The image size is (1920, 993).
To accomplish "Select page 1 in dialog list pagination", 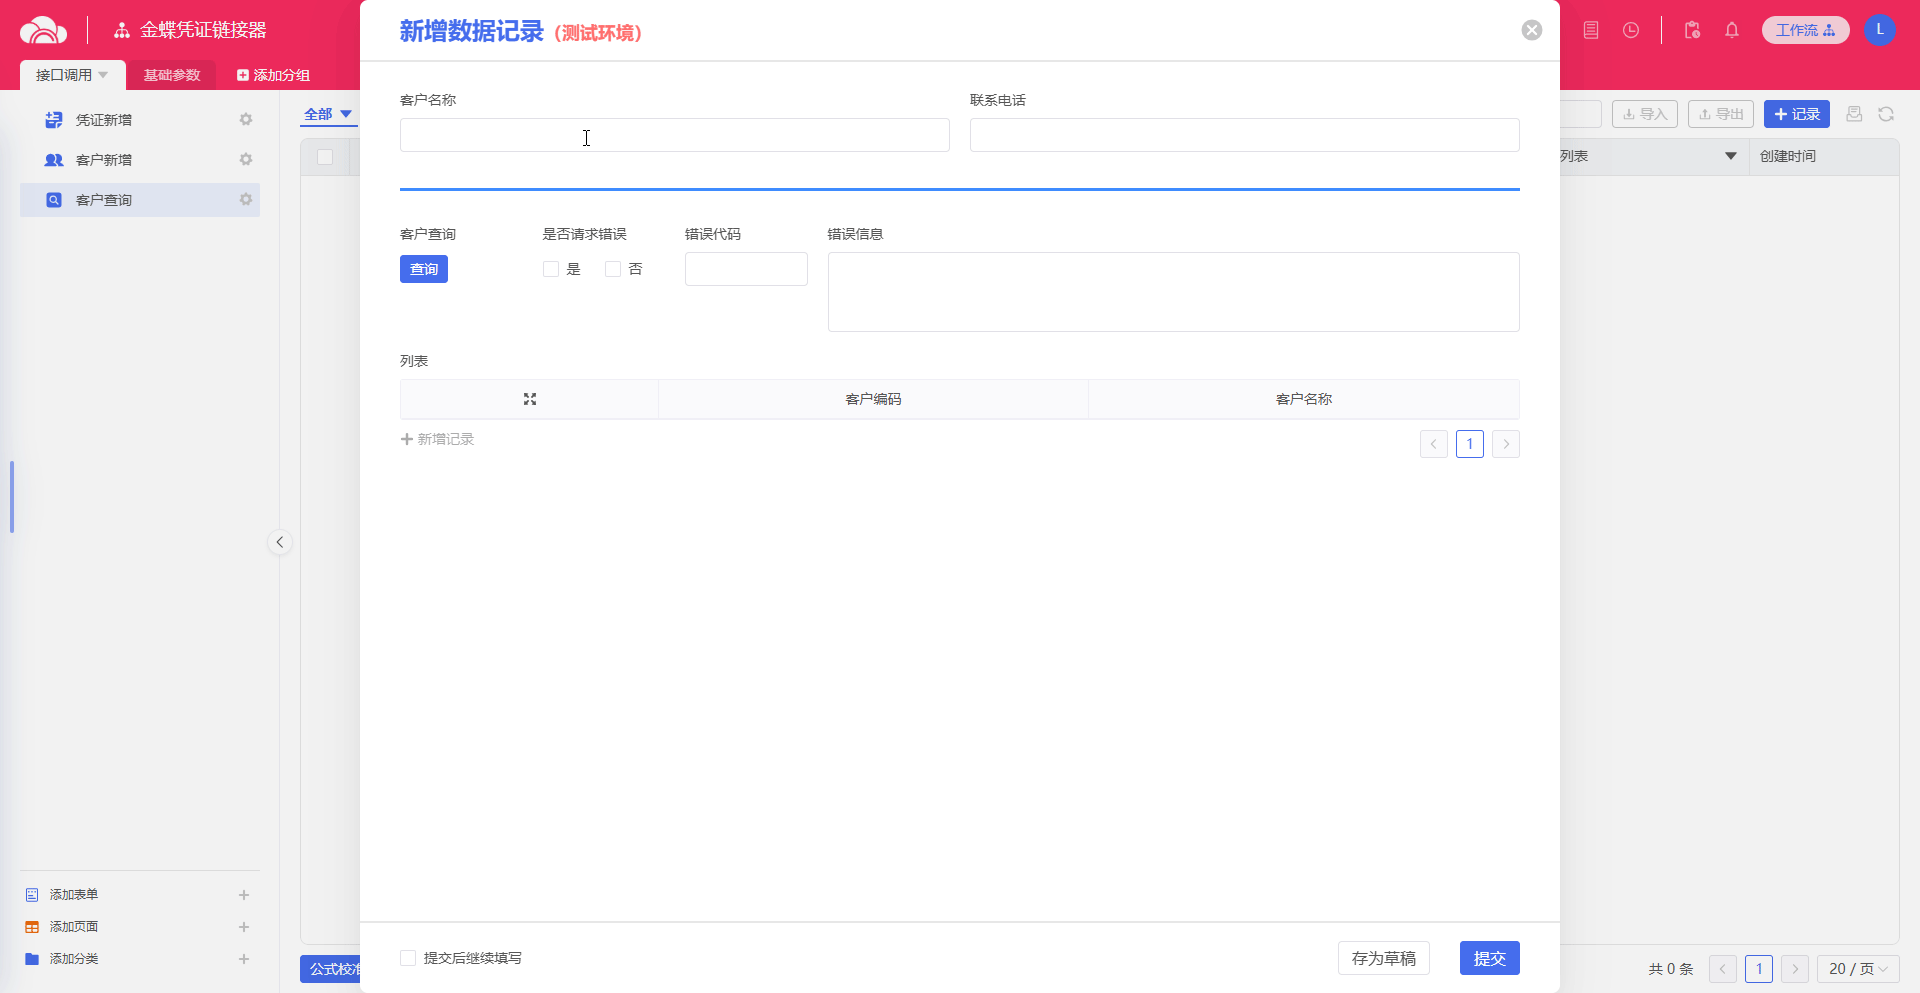I will point(1470,444).
